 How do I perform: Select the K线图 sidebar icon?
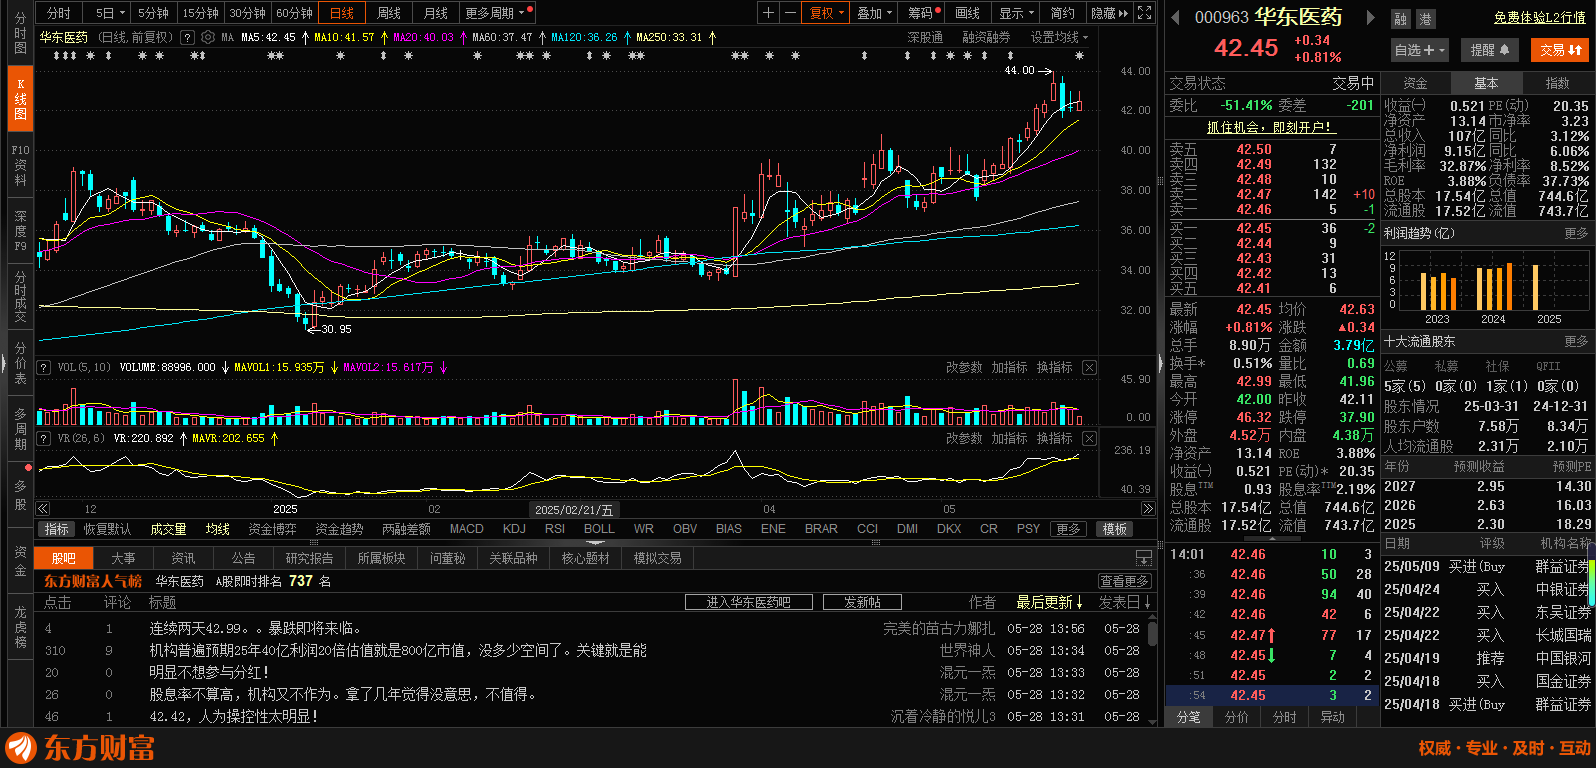[x=20, y=99]
